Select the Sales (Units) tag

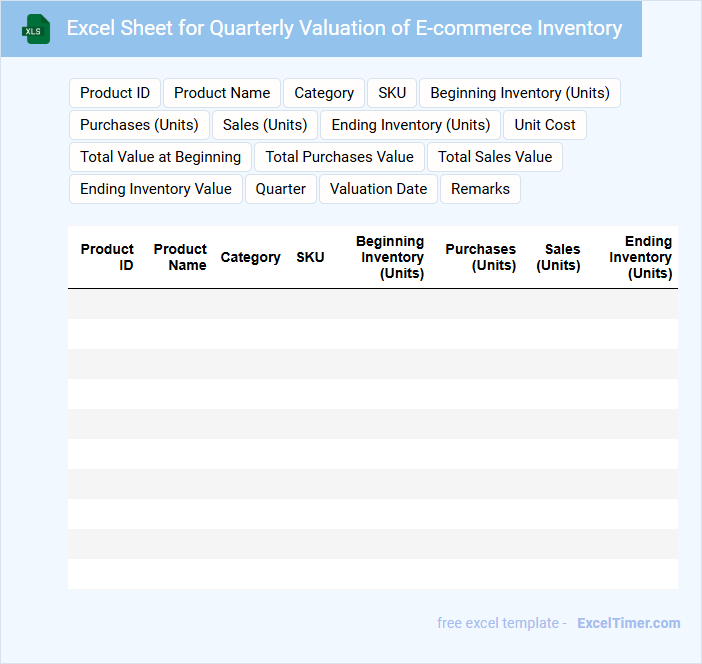265,125
